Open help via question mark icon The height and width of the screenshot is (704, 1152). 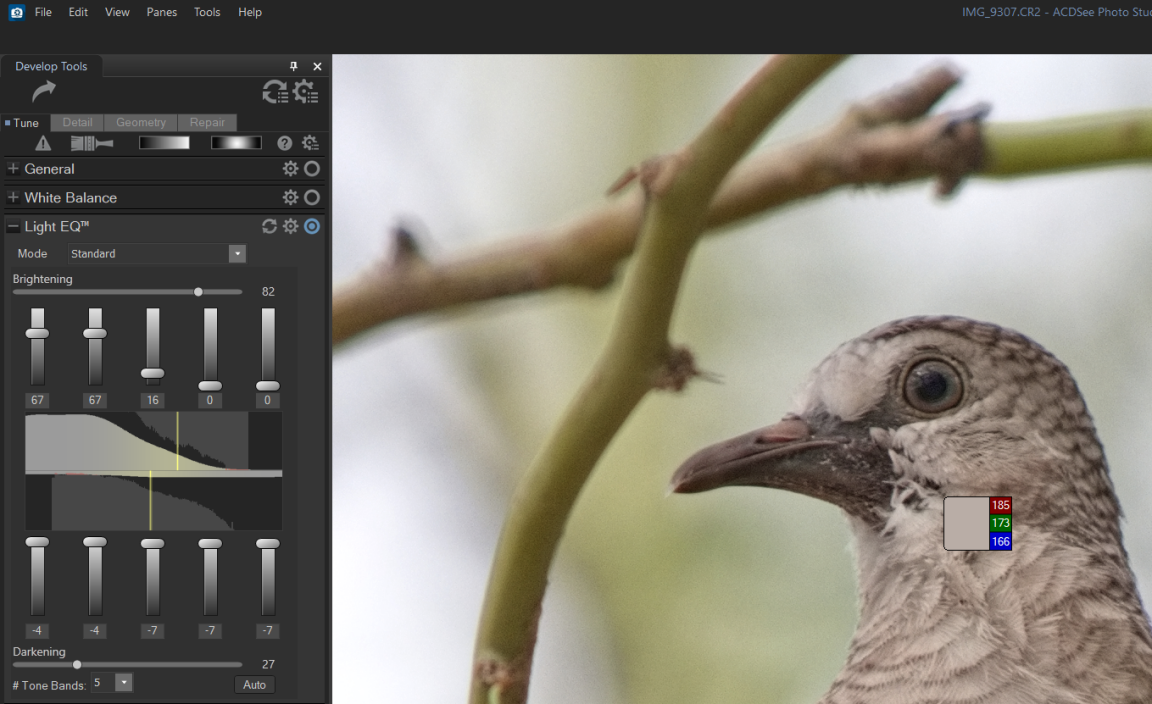[285, 144]
